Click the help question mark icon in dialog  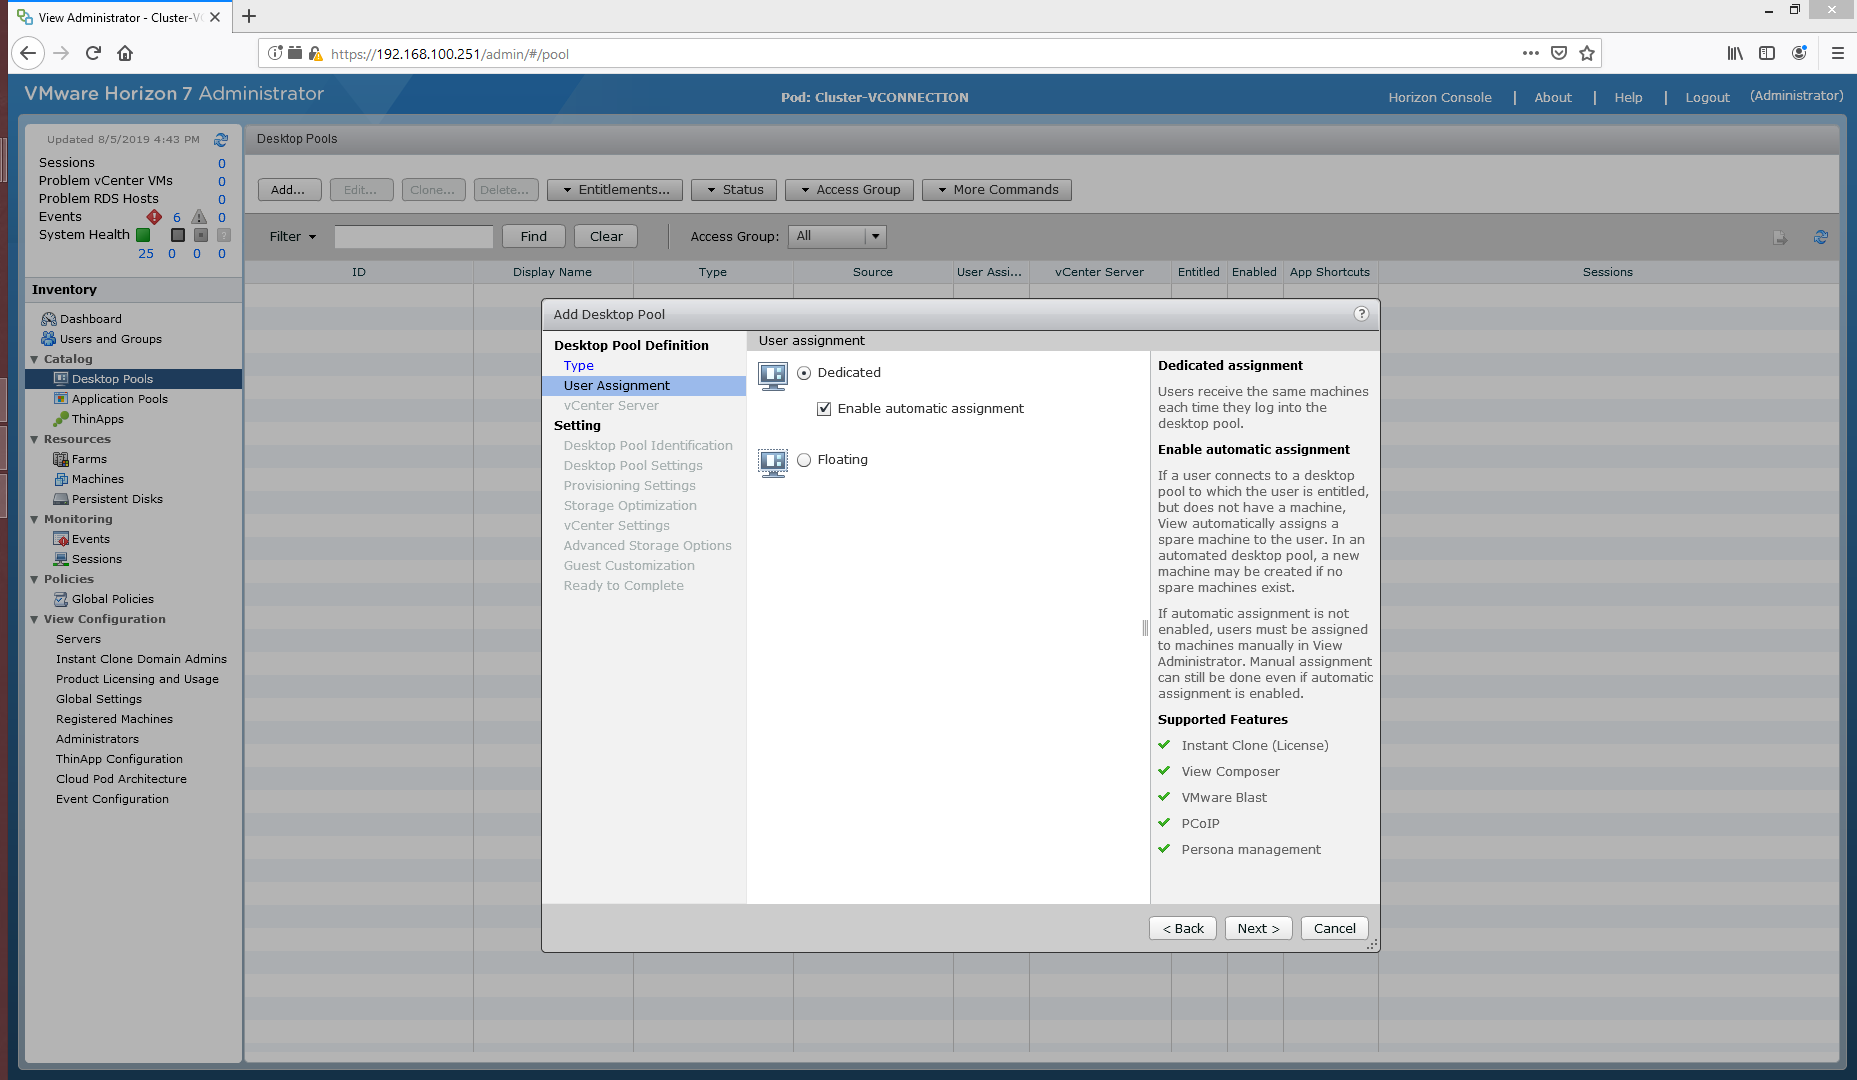click(x=1361, y=314)
